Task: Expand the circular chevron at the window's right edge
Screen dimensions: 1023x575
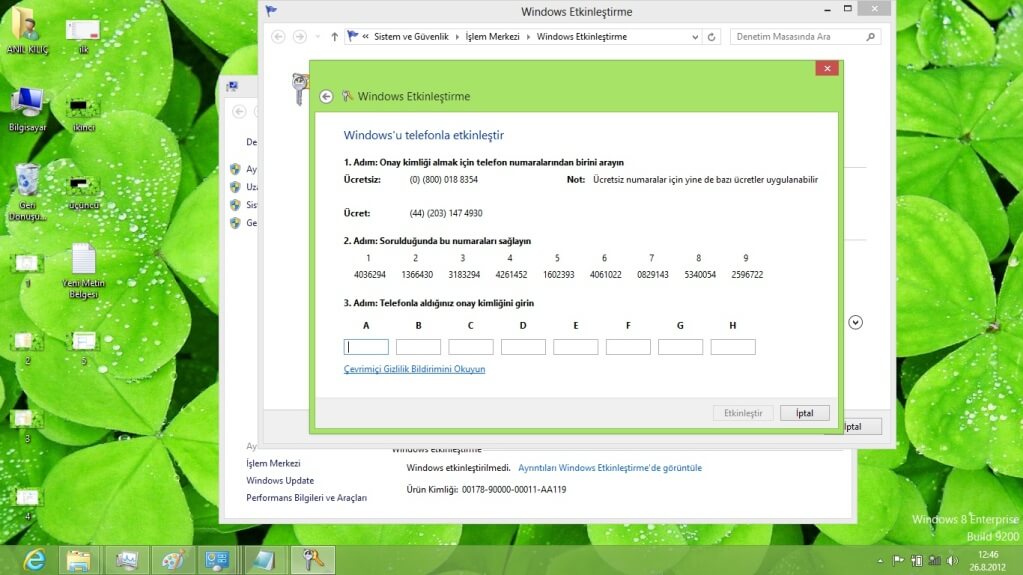Action: 855,322
